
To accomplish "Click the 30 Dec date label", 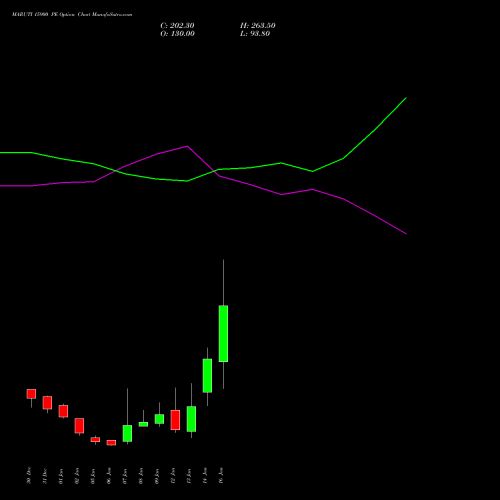I will point(29,475).
